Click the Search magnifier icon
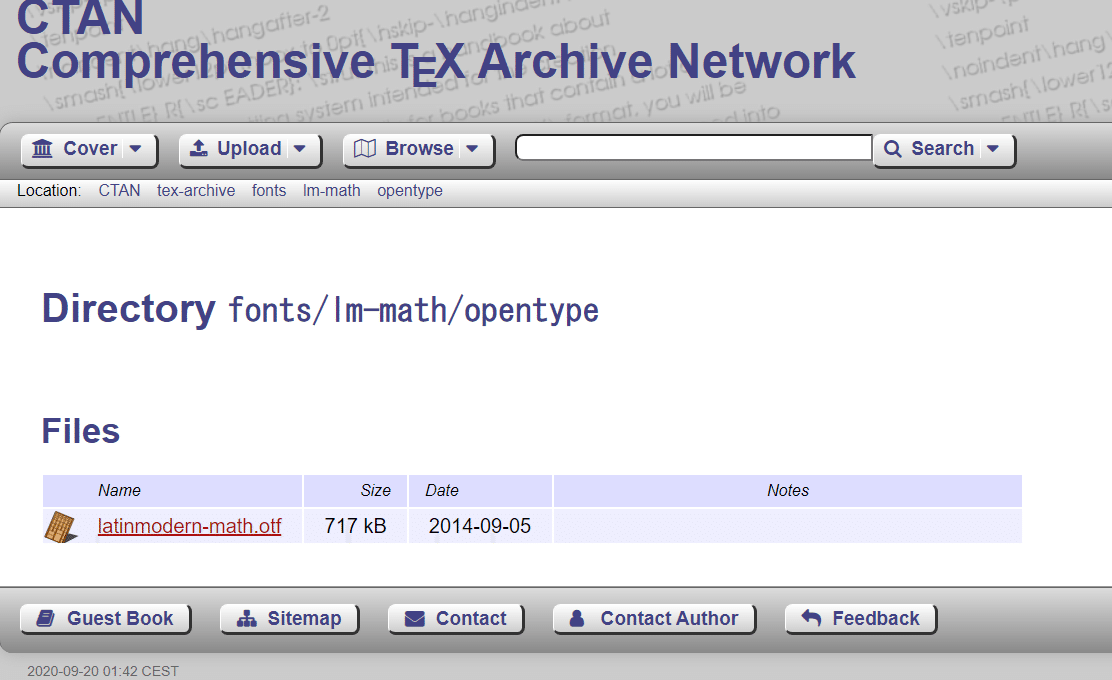The width and height of the screenshot is (1112, 680). pyautogui.click(x=893, y=149)
